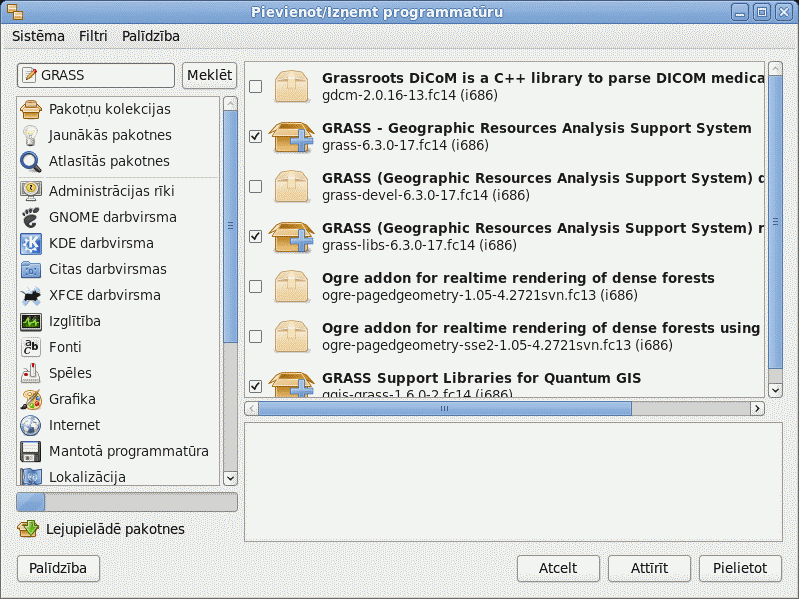Click the Pakotņu kolekcijas box icon
This screenshot has height=599, width=799.
click(31, 109)
